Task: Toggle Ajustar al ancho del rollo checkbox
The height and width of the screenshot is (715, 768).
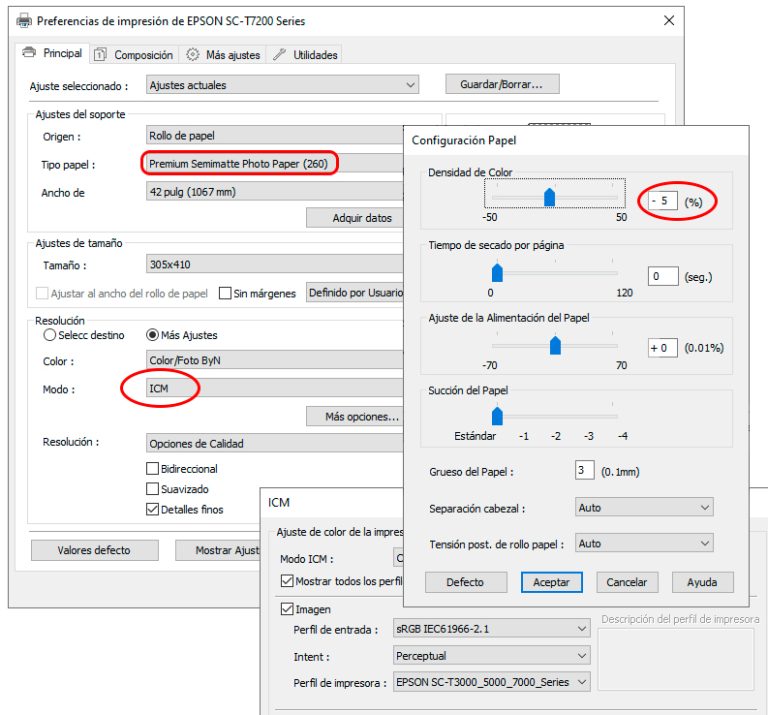Action: click(x=42, y=293)
